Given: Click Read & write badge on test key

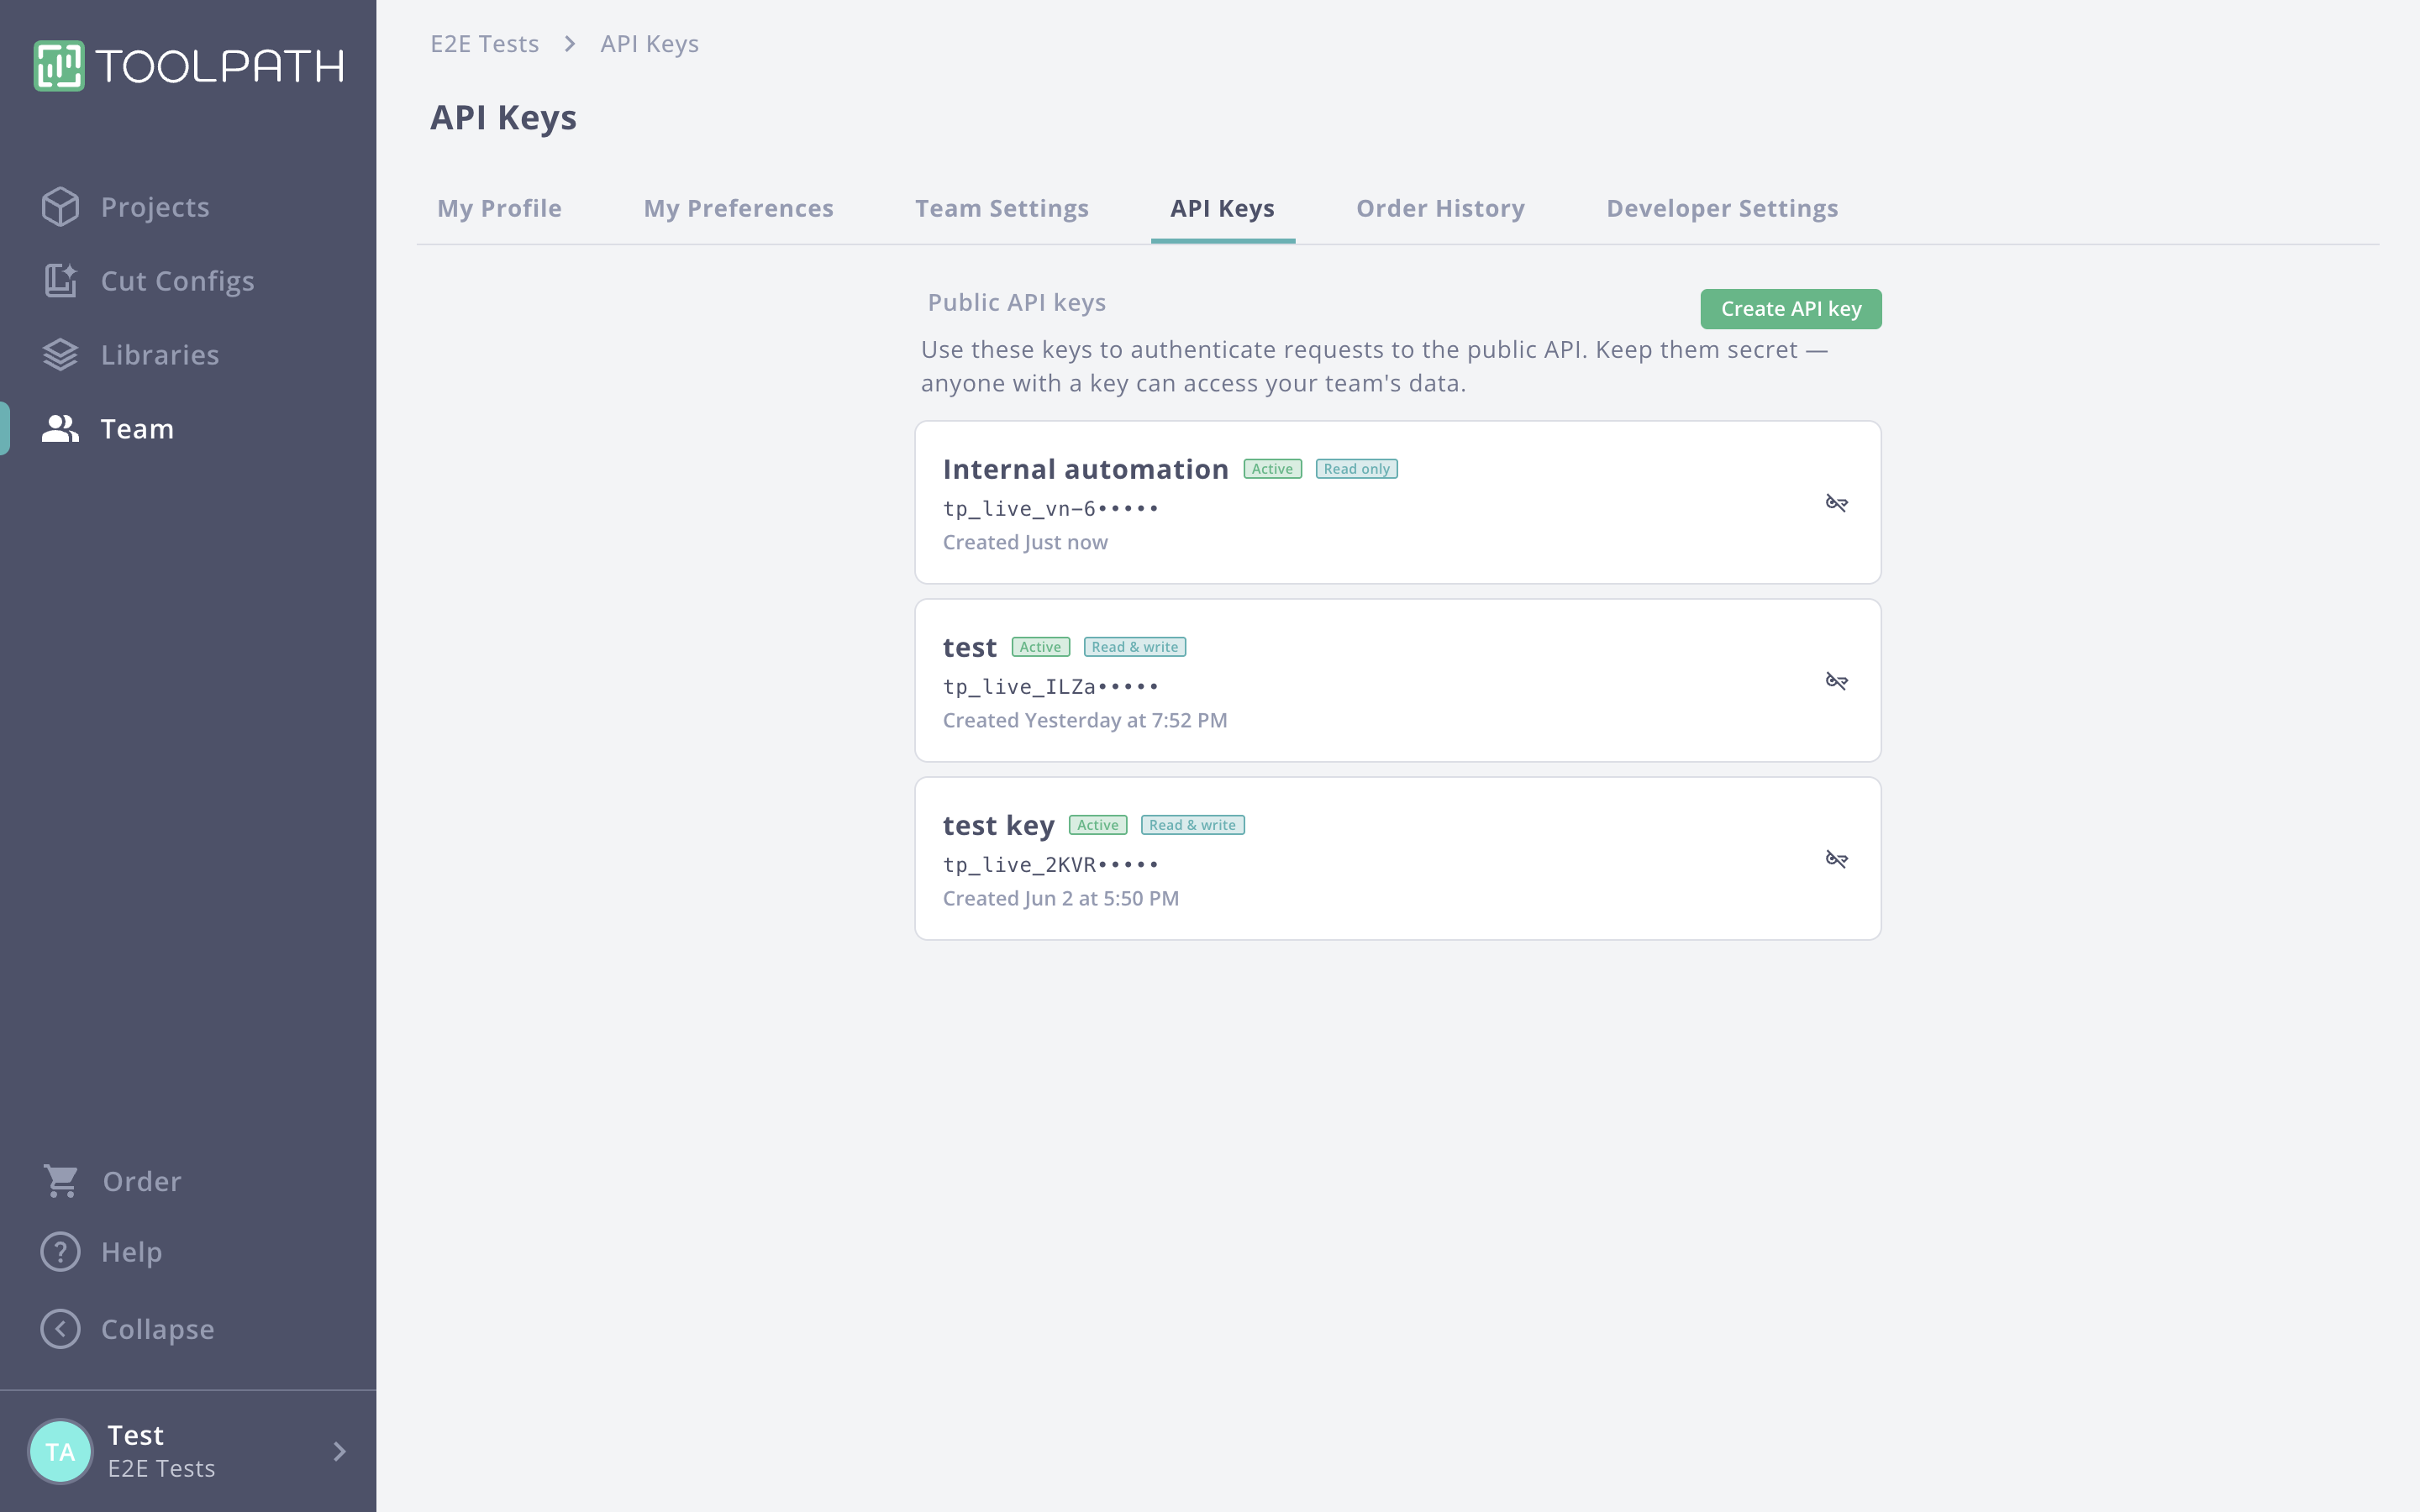Looking at the screenshot, I should pyautogui.click(x=1192, y=825).
